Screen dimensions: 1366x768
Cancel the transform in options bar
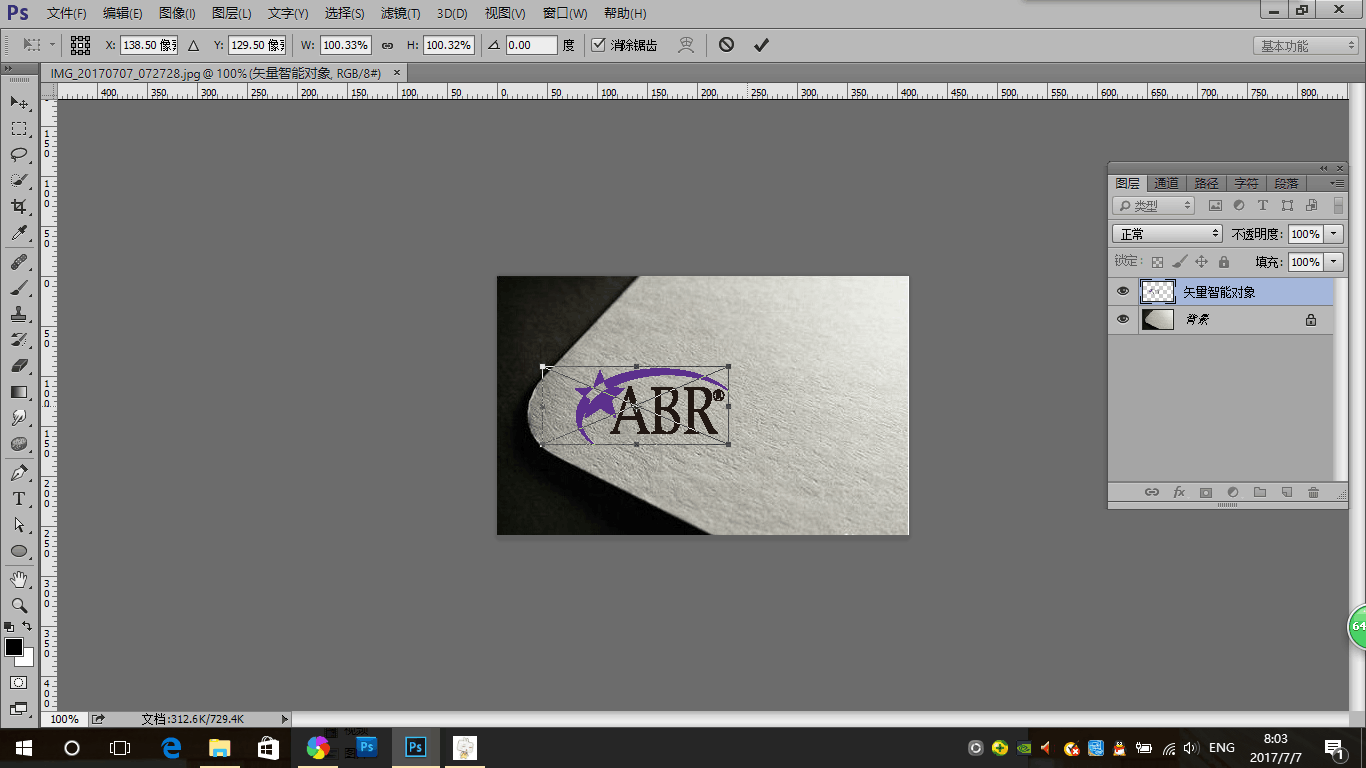727,45
